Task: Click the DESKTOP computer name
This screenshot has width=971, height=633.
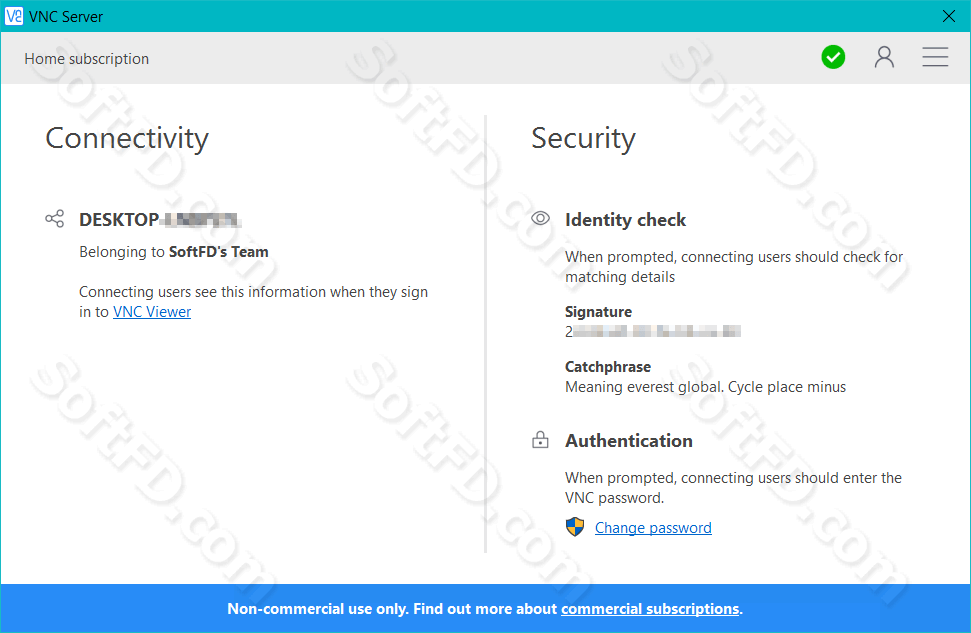Action: tap(160, 220)
